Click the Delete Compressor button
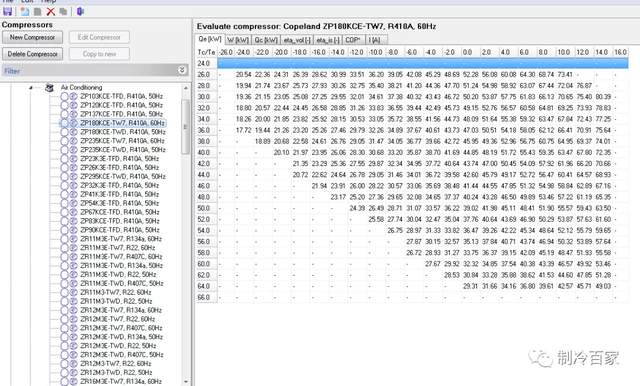The width and height of the screenshot is (640, 386). point(32,54)
